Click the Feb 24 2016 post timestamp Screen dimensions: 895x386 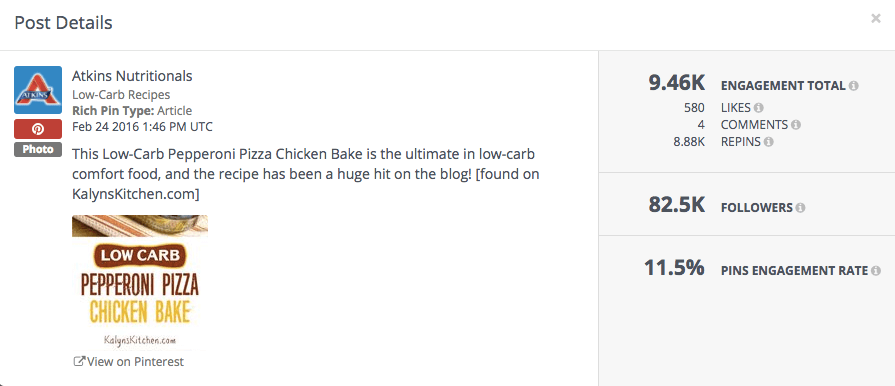[142, 126]
